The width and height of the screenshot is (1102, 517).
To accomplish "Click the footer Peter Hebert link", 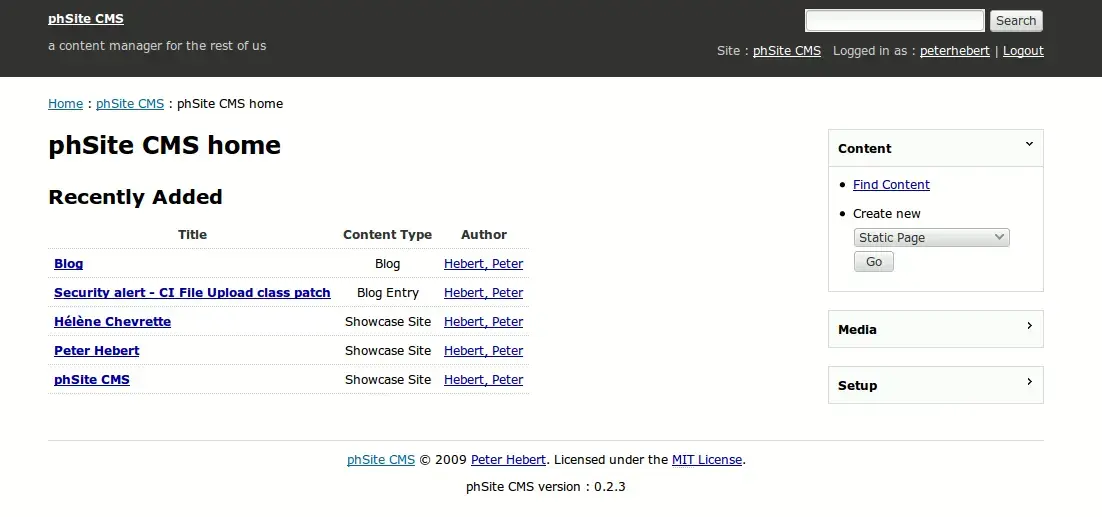I will (508, 460).
